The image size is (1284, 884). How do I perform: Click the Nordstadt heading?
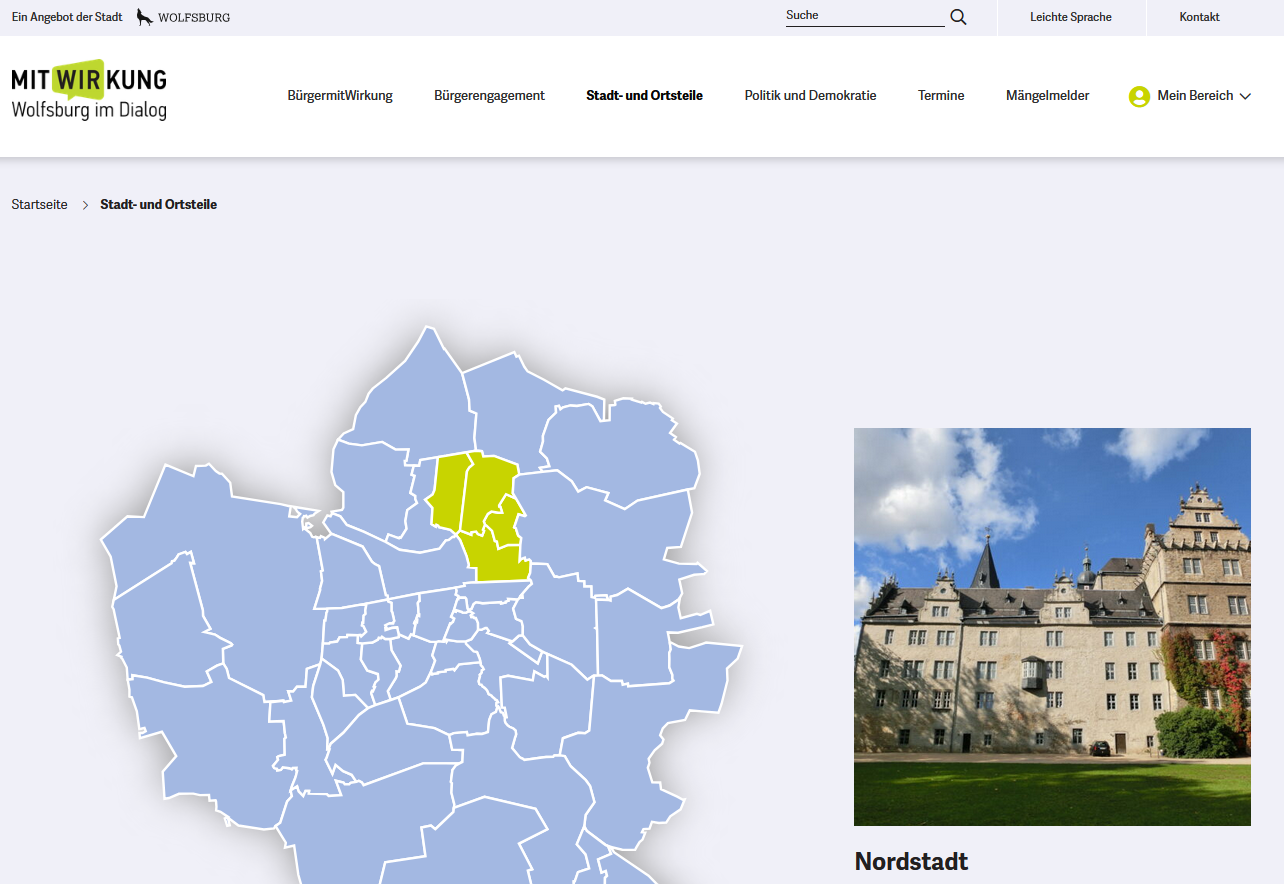[911, 861]
